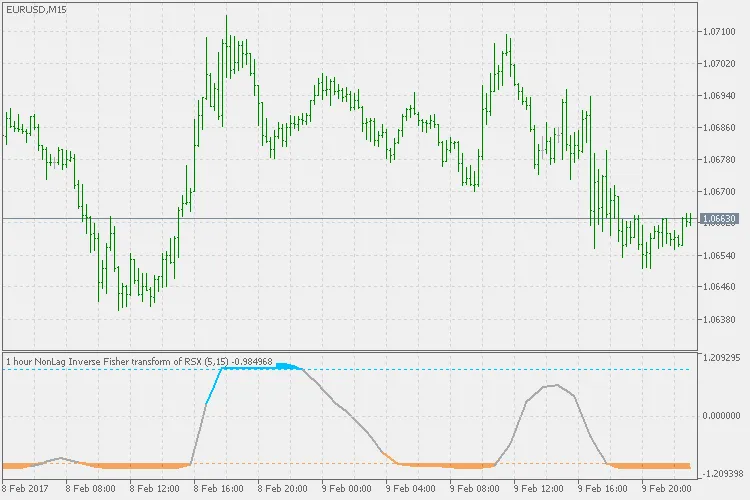Click the 1.07100 price axis label
The width and height of the screenshot is (750, 500).
720,32
